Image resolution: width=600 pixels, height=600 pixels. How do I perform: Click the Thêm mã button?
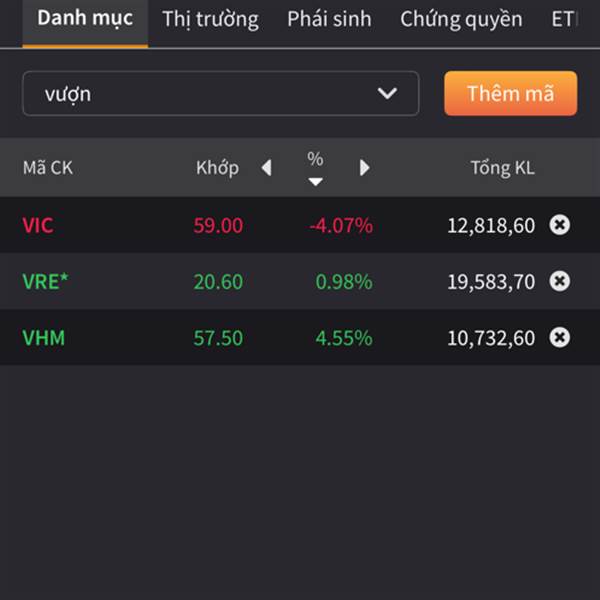click(510, 93)
